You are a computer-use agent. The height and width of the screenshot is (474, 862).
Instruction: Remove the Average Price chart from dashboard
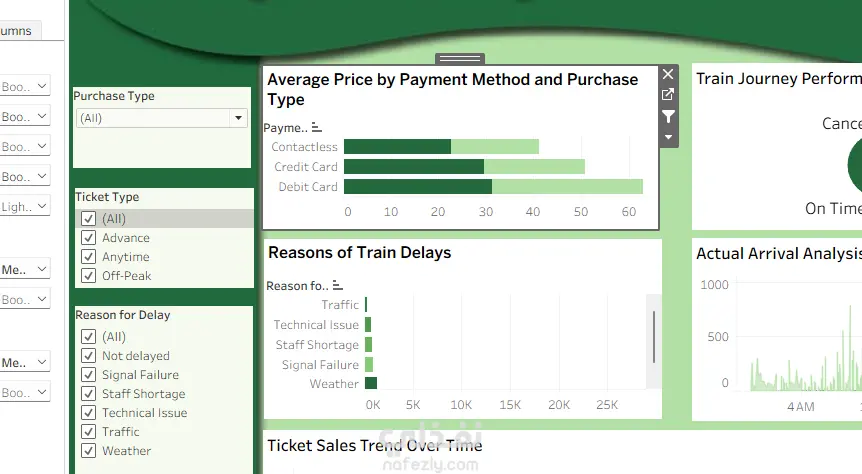pyautogui.click(x=668, y=74)
